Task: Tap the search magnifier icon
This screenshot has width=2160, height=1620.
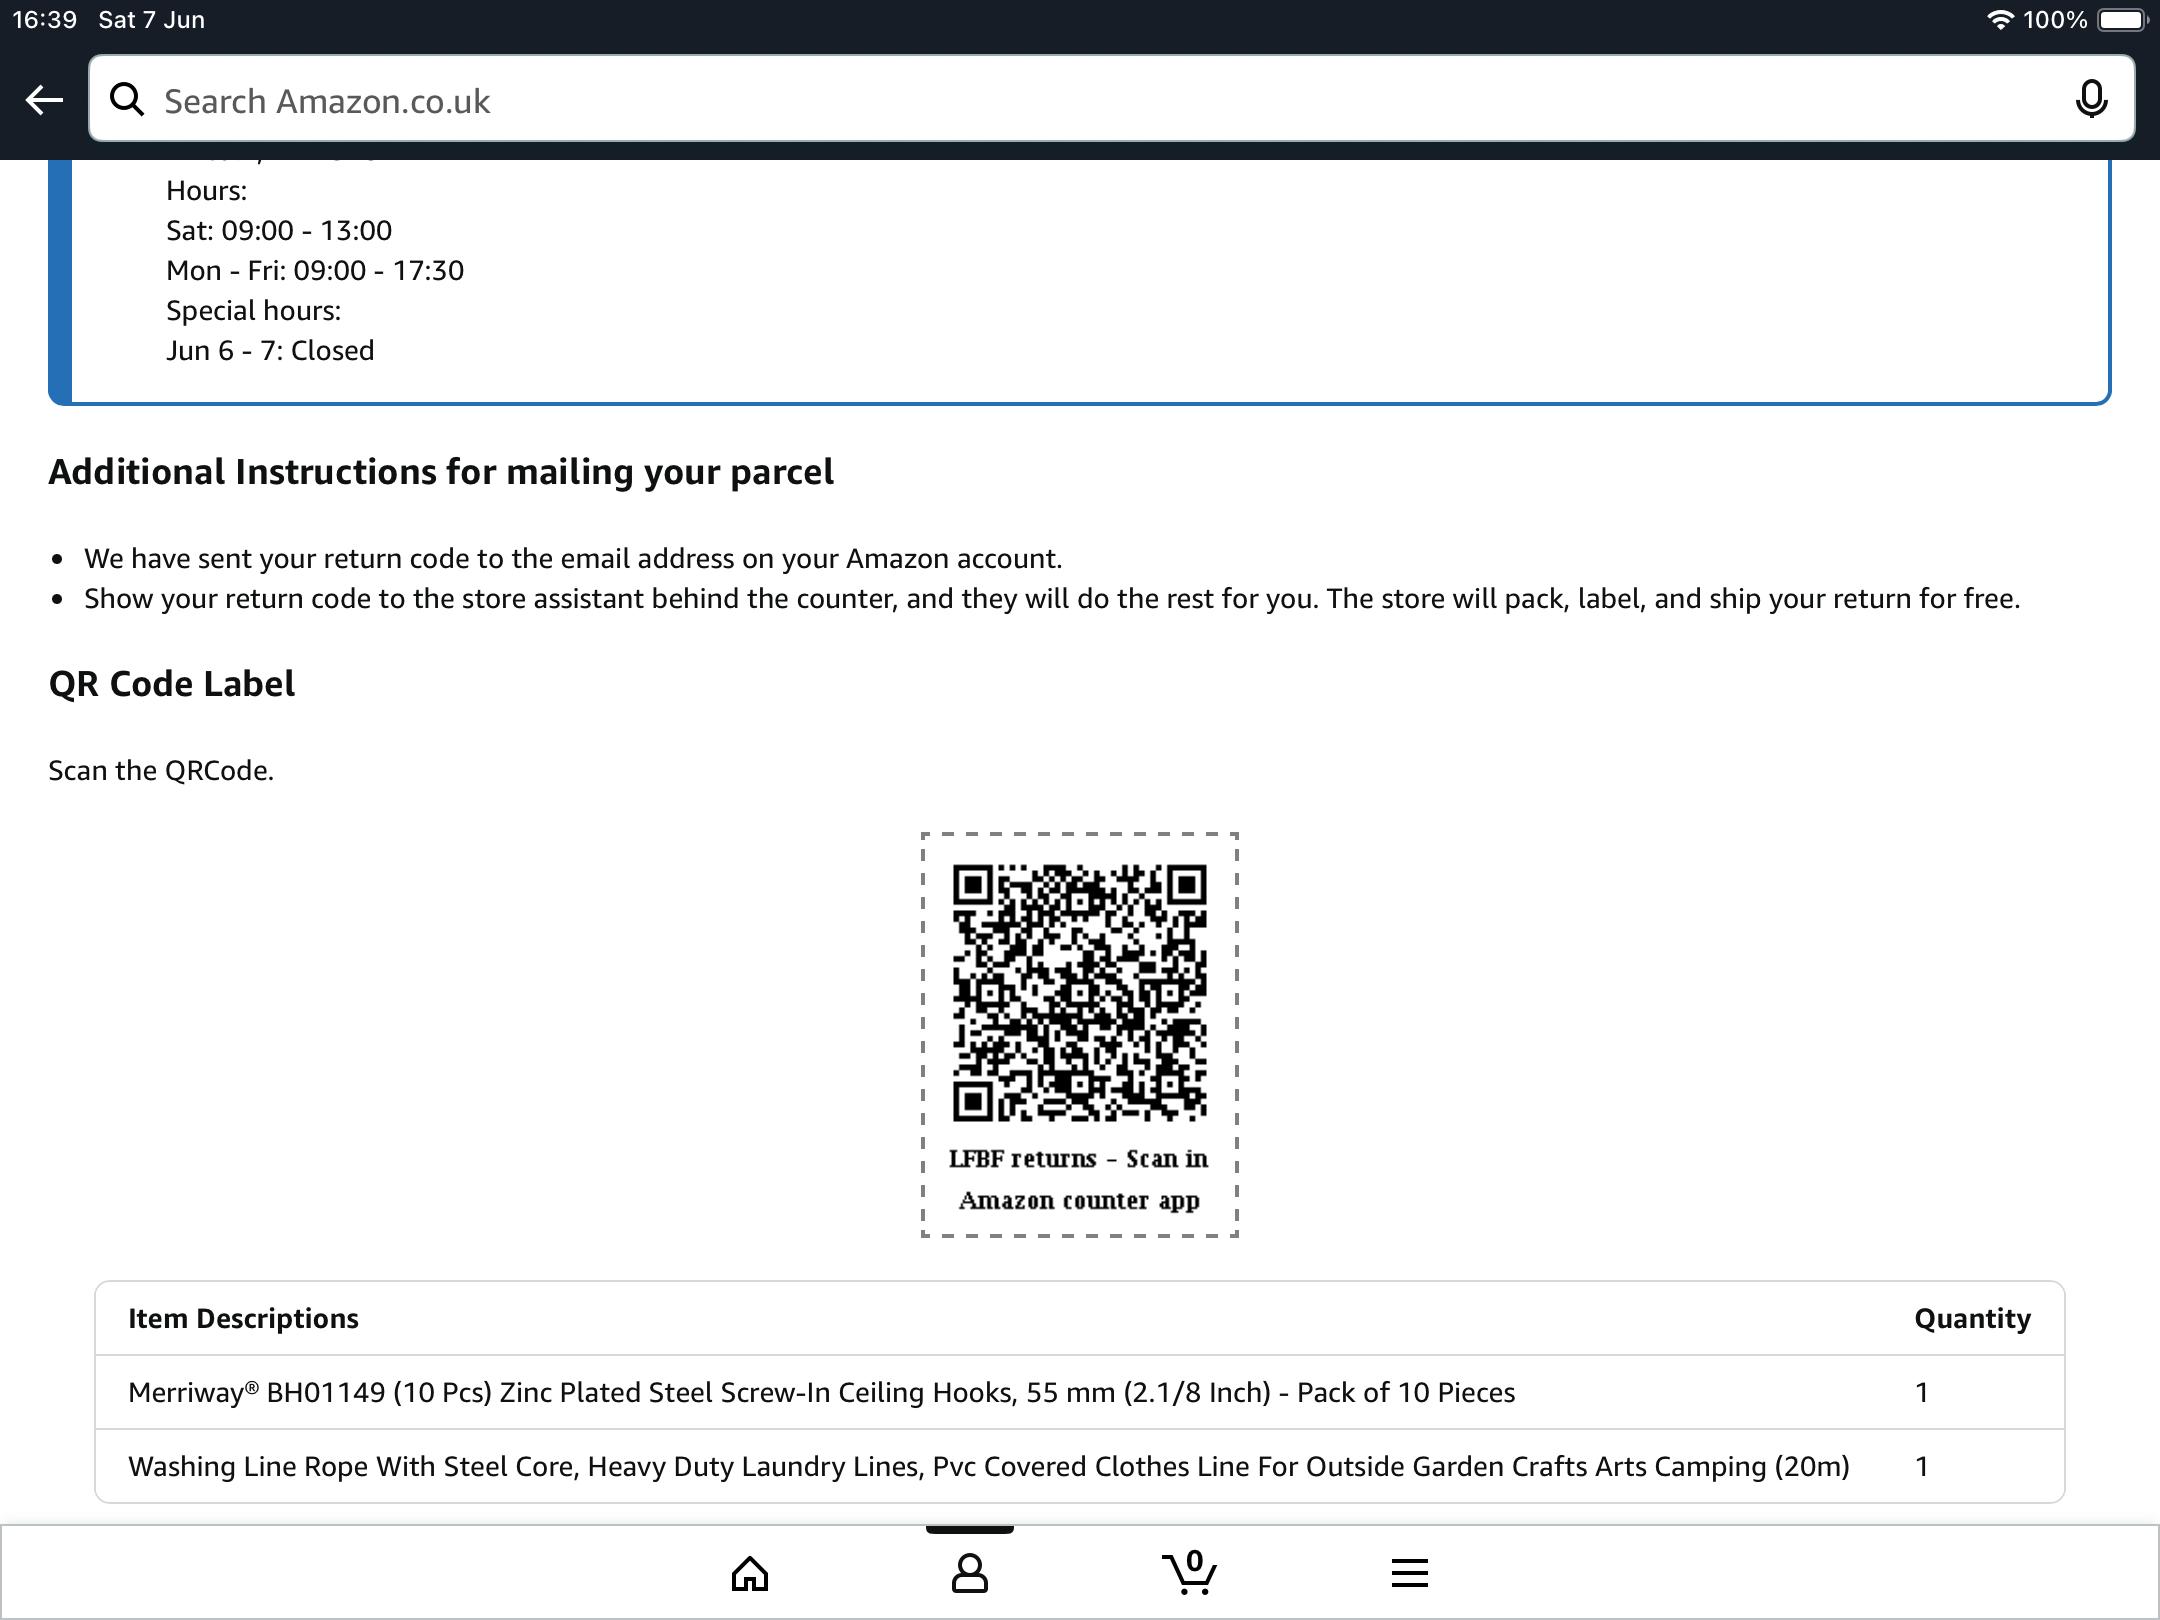Action: pyautogui.click(x=127, y=100)
